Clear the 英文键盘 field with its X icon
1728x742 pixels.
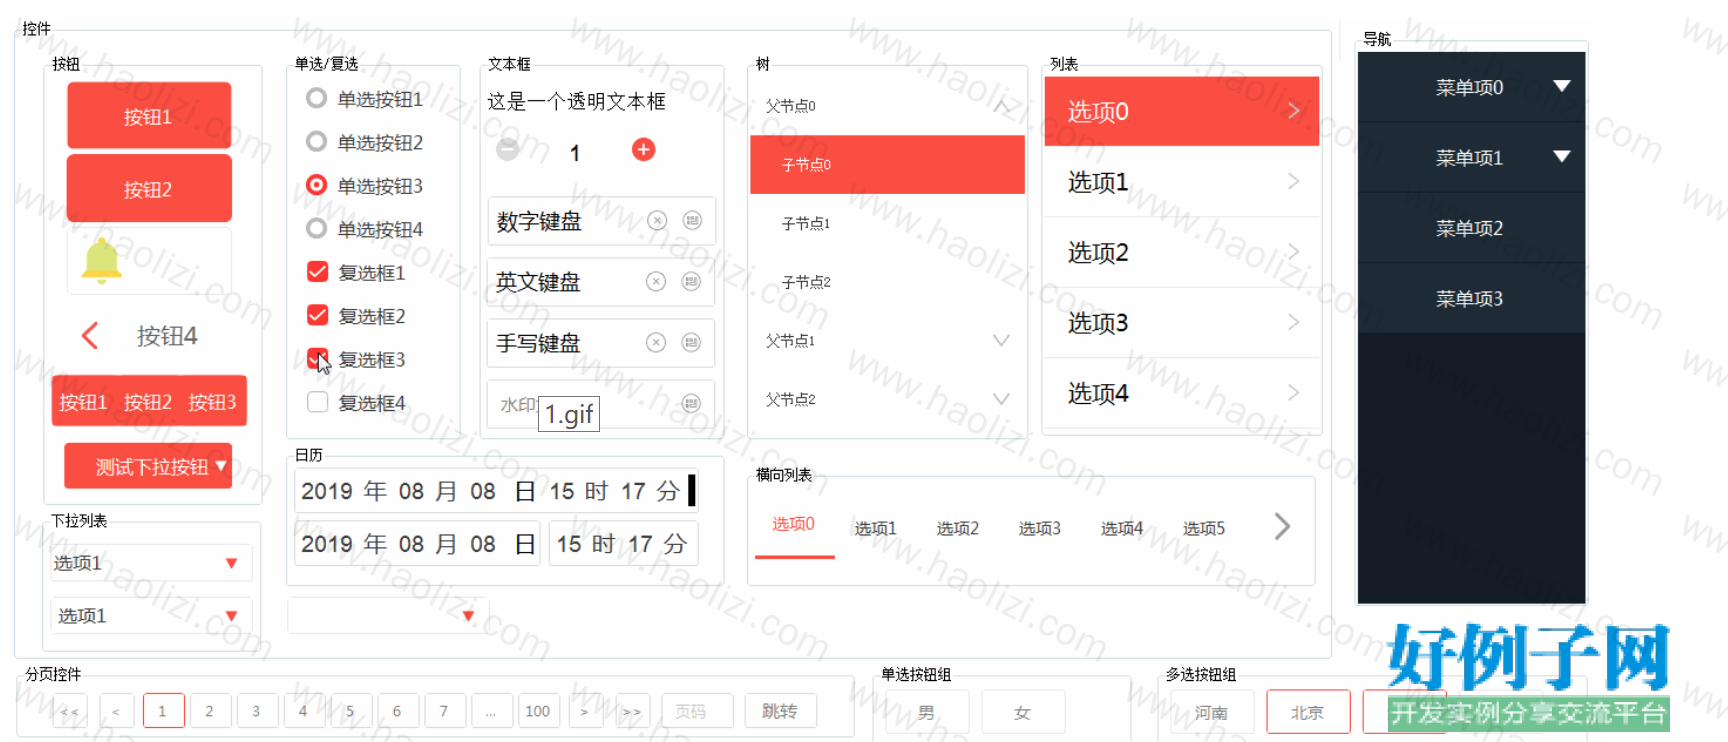(656, 282)
